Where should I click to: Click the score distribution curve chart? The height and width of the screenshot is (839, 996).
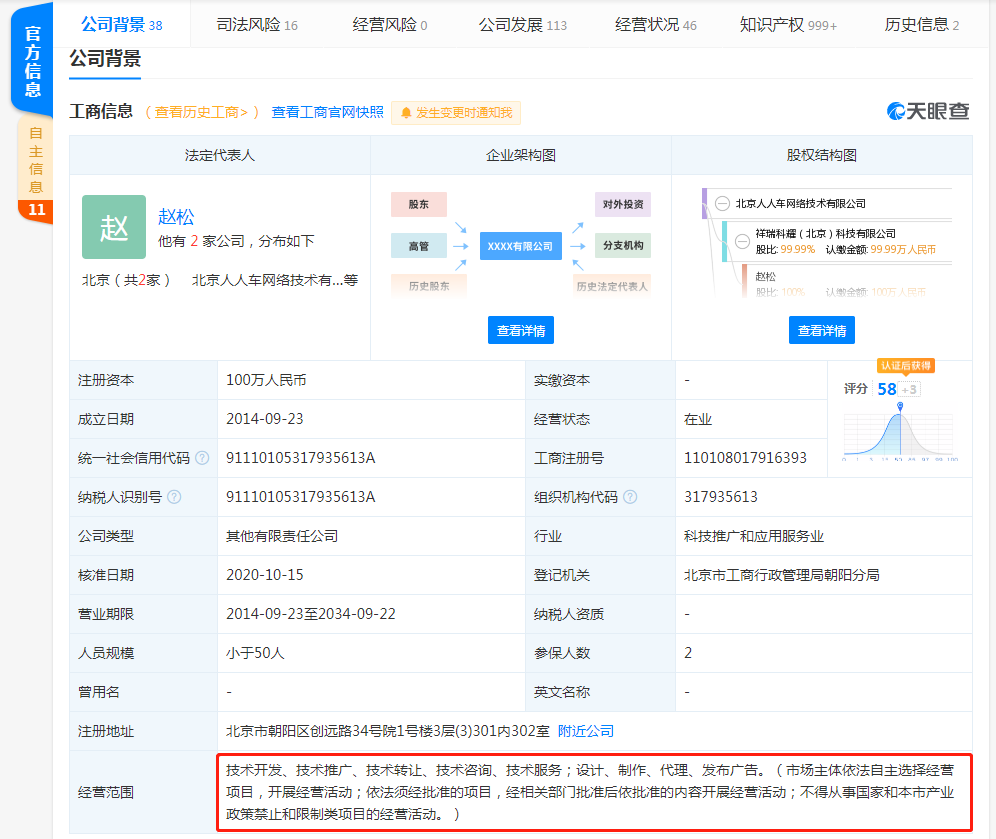point(899,434)
